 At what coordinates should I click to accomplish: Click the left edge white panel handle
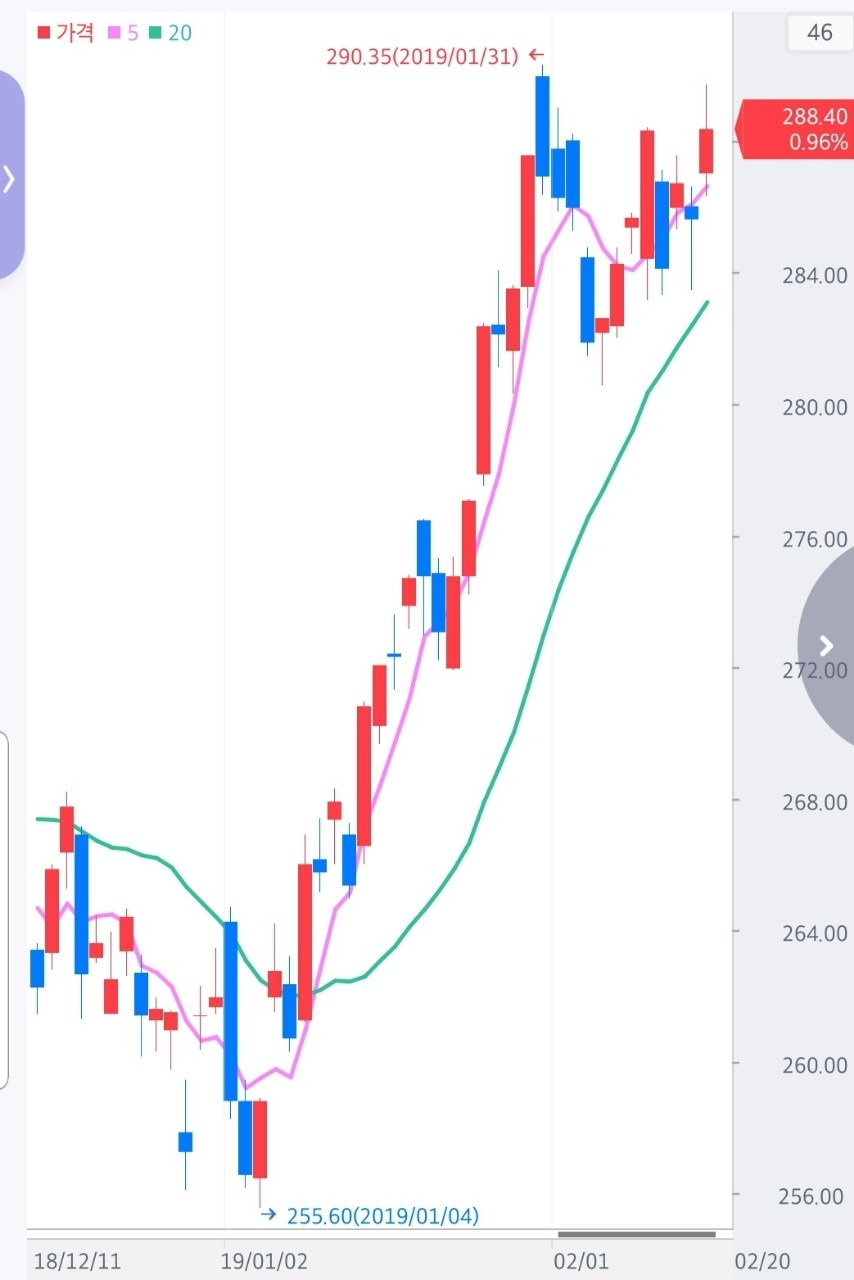[x=4, y=910]
